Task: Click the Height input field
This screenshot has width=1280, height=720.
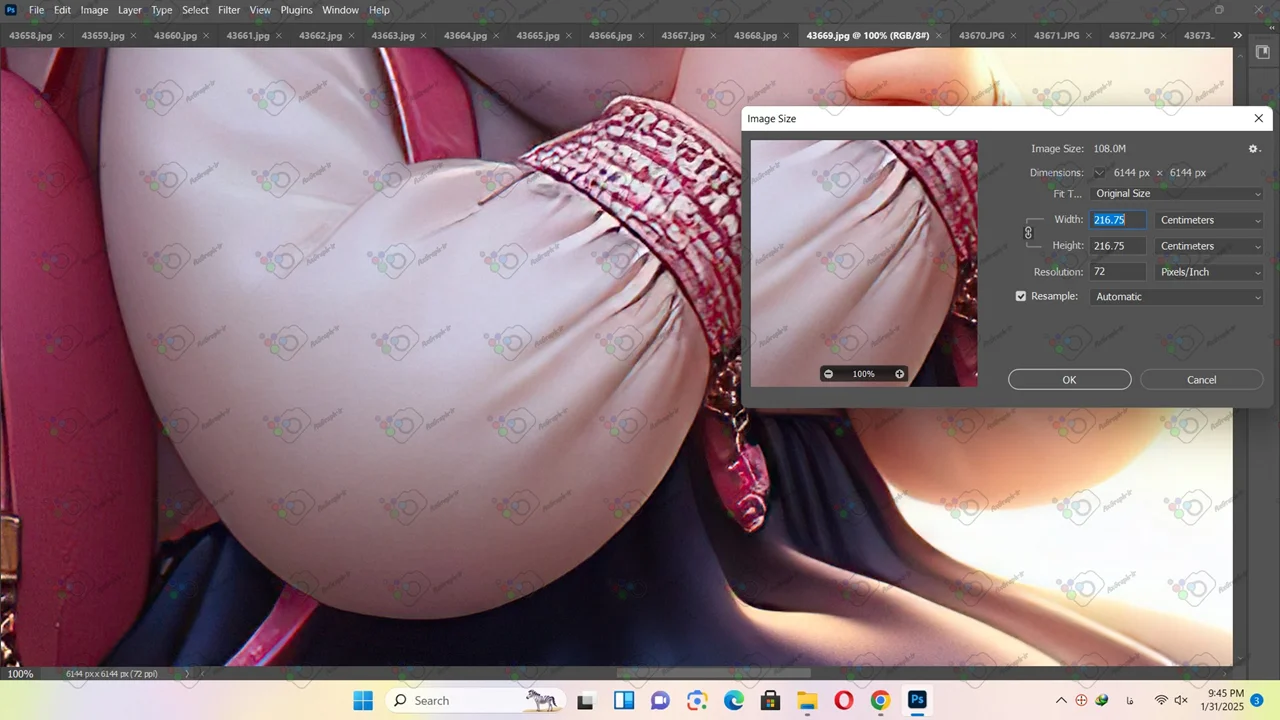Action: (1117, 246)
